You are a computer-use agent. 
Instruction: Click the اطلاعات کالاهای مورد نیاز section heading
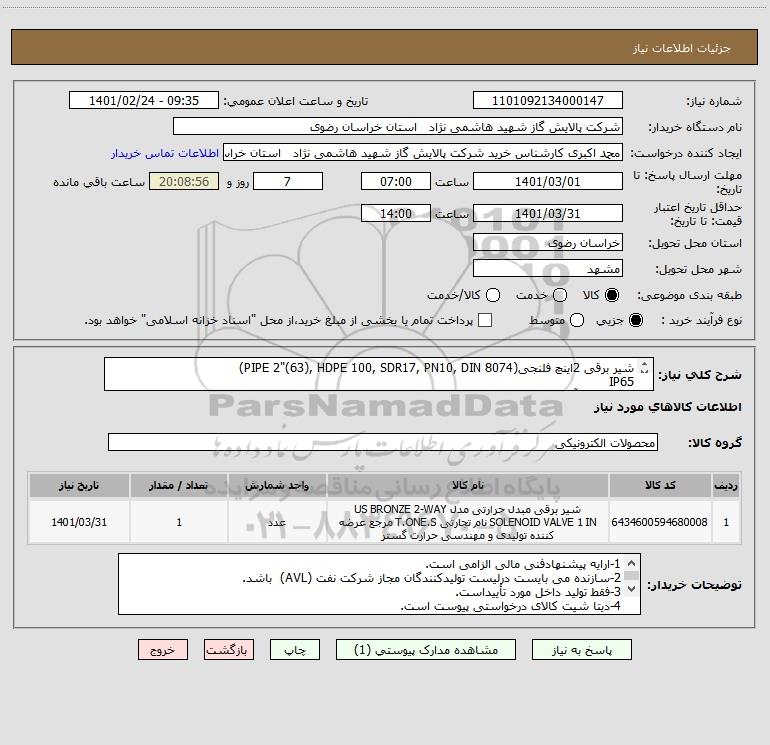pos(668,407)
